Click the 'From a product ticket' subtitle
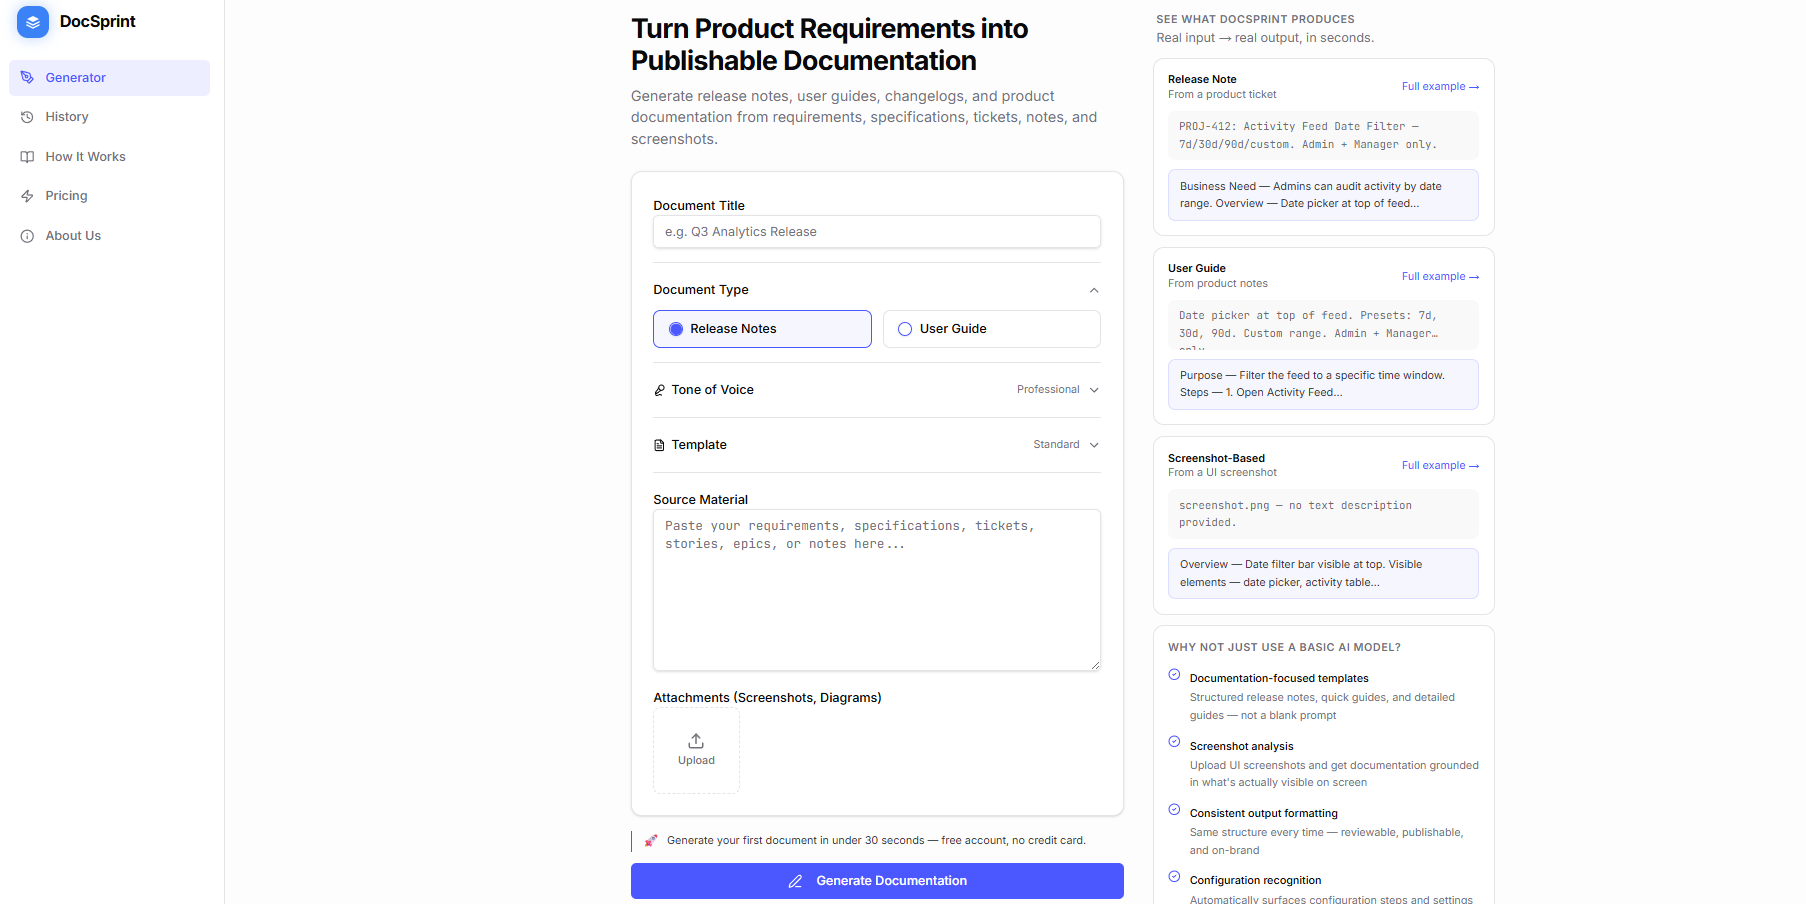This screenshot has height=904, width=1806. [1222, 95]
